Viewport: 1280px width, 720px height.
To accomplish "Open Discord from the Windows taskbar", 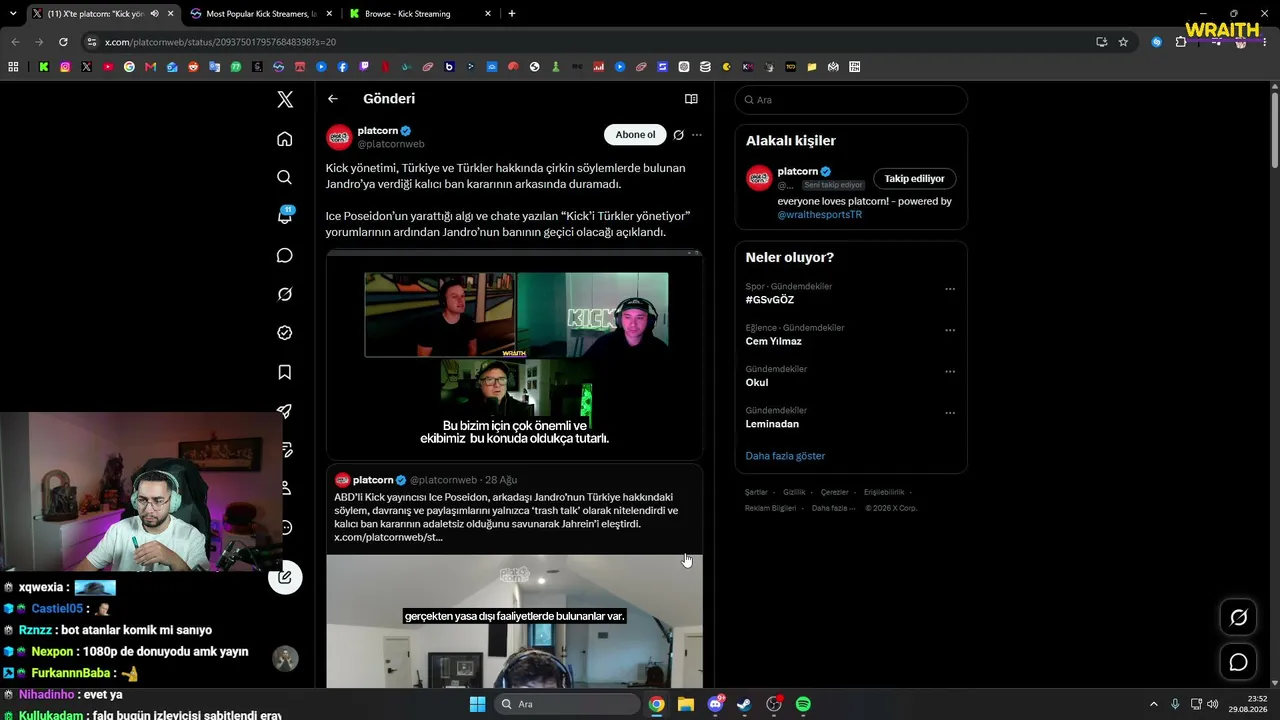I will point(715,704).
